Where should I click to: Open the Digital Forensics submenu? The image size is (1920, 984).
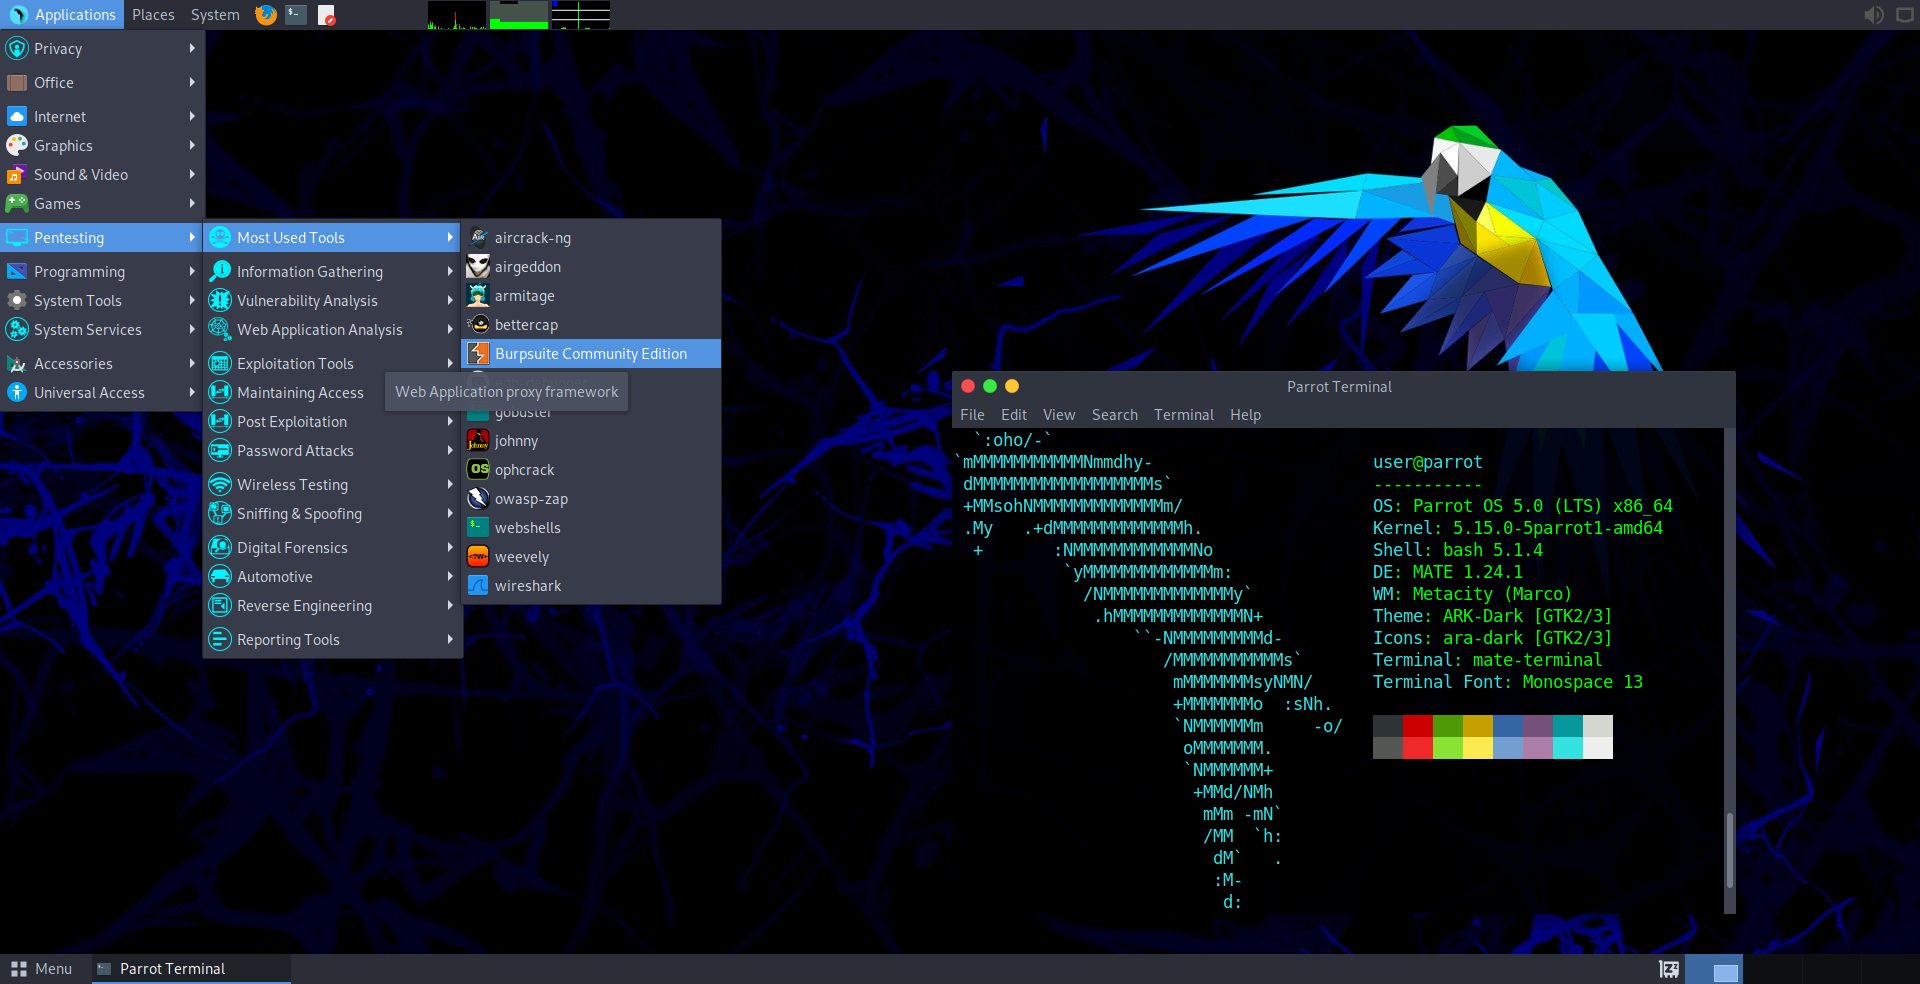291,547
